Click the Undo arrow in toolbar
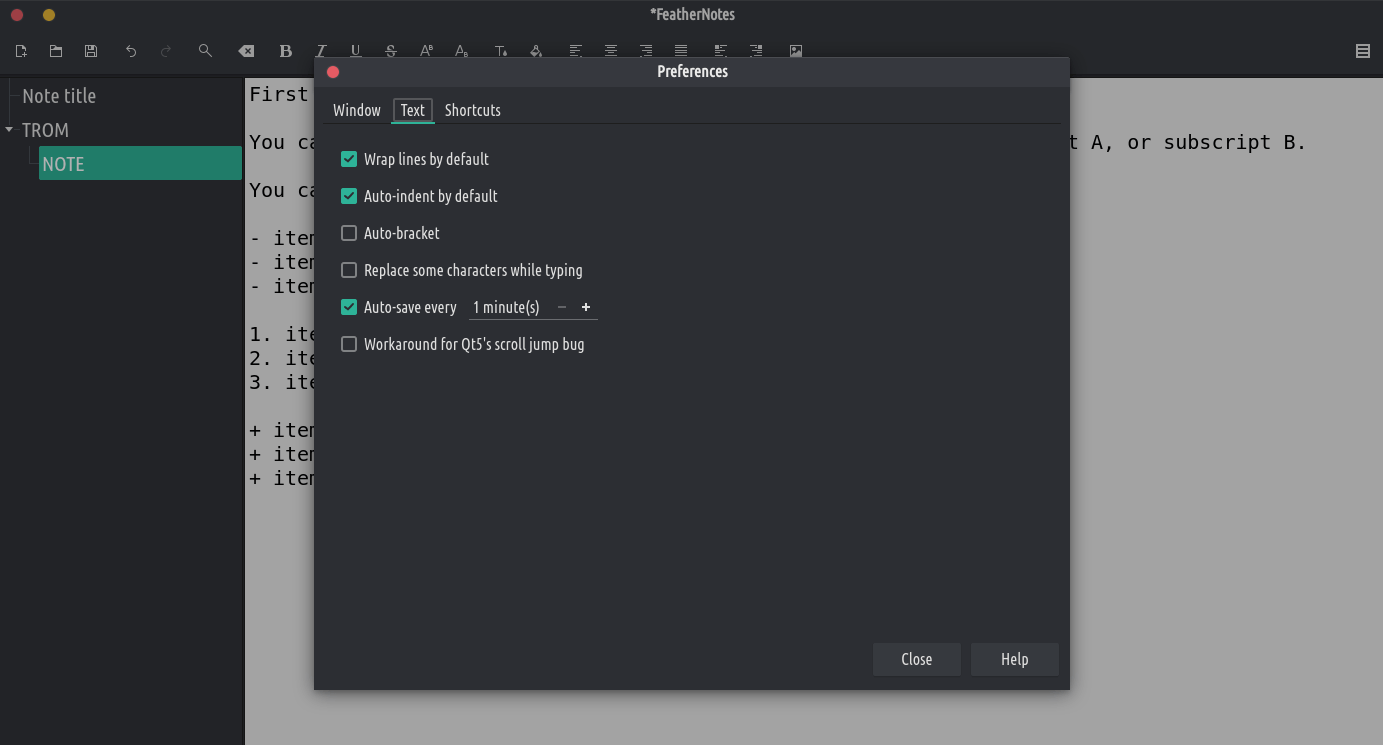Screen dimensions: 1383x745 click(131, 51)
